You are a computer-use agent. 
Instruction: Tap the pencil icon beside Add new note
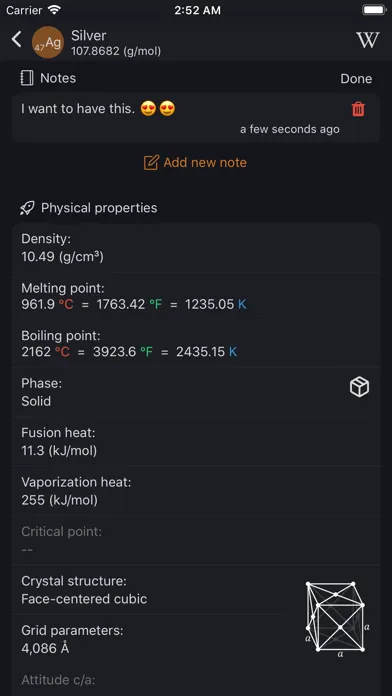(x=151, y=162)
